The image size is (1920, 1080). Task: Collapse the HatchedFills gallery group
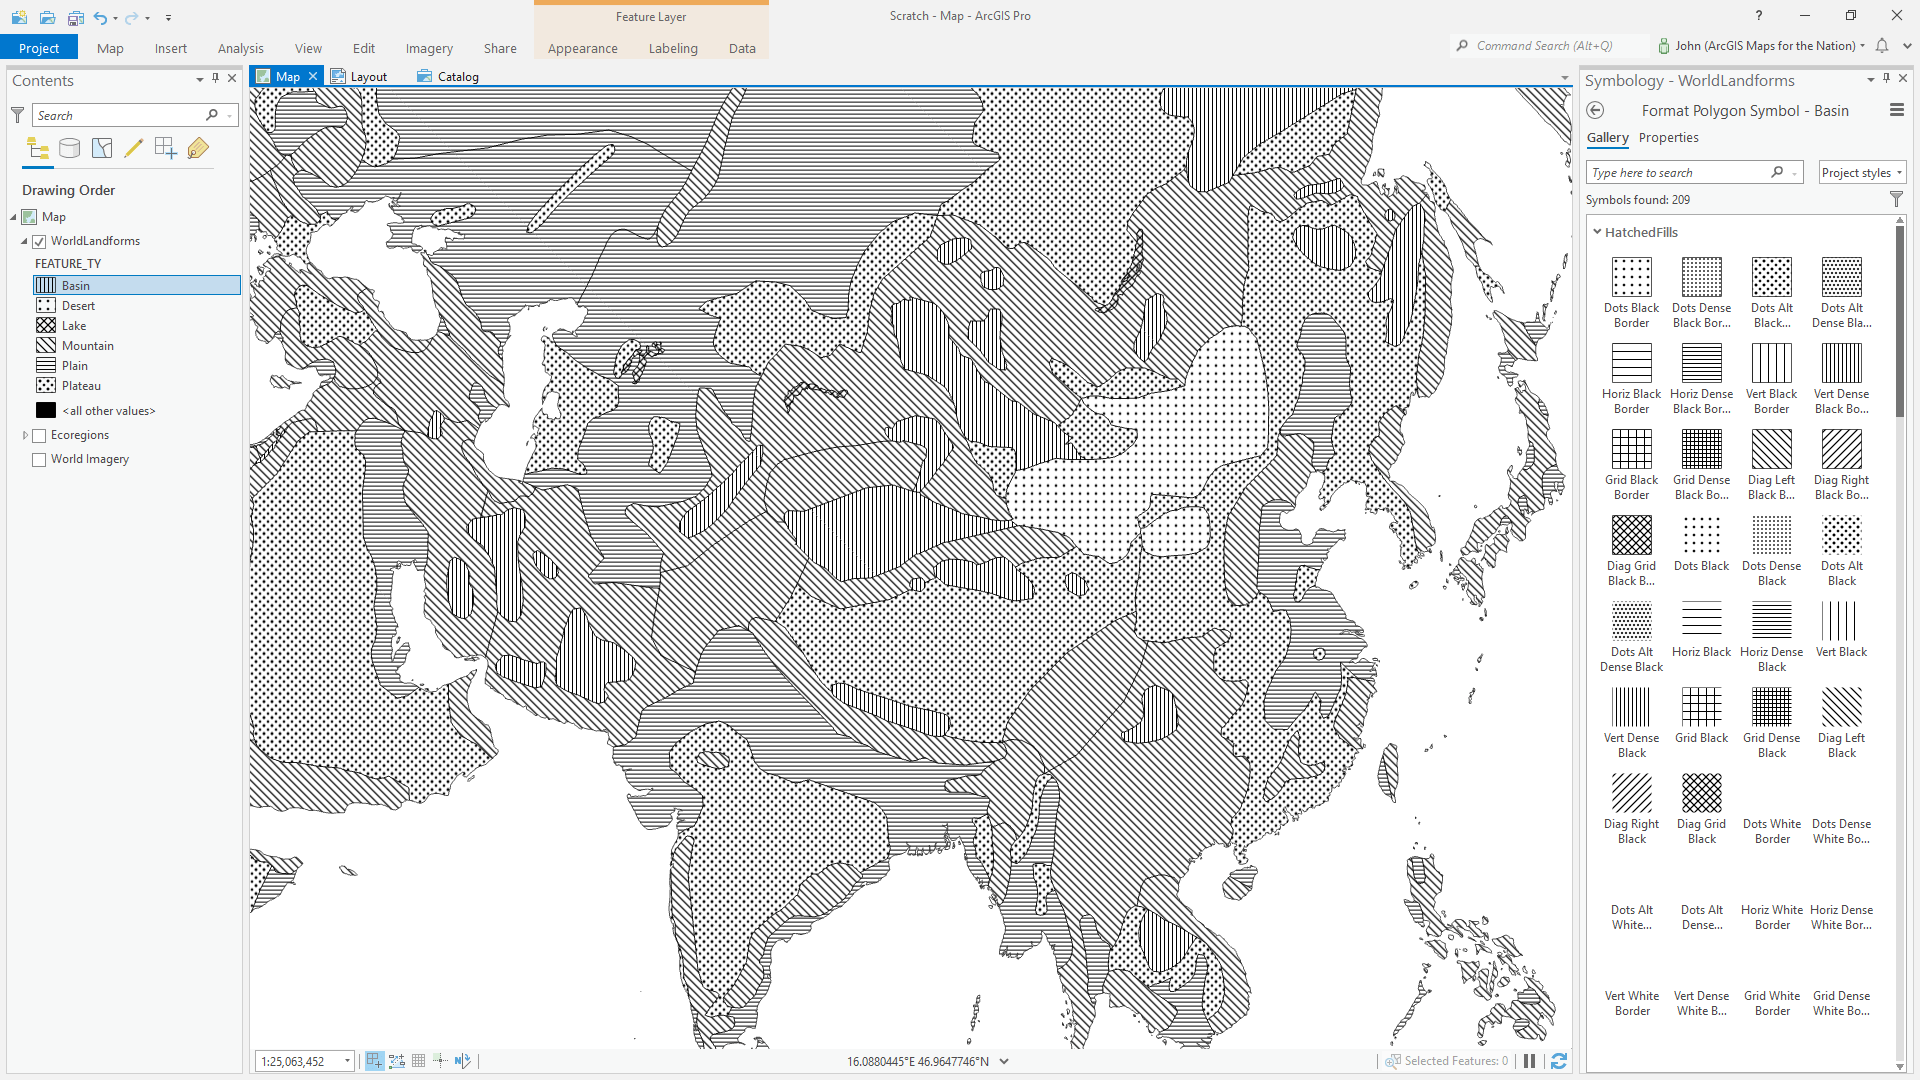[1597, 232]
